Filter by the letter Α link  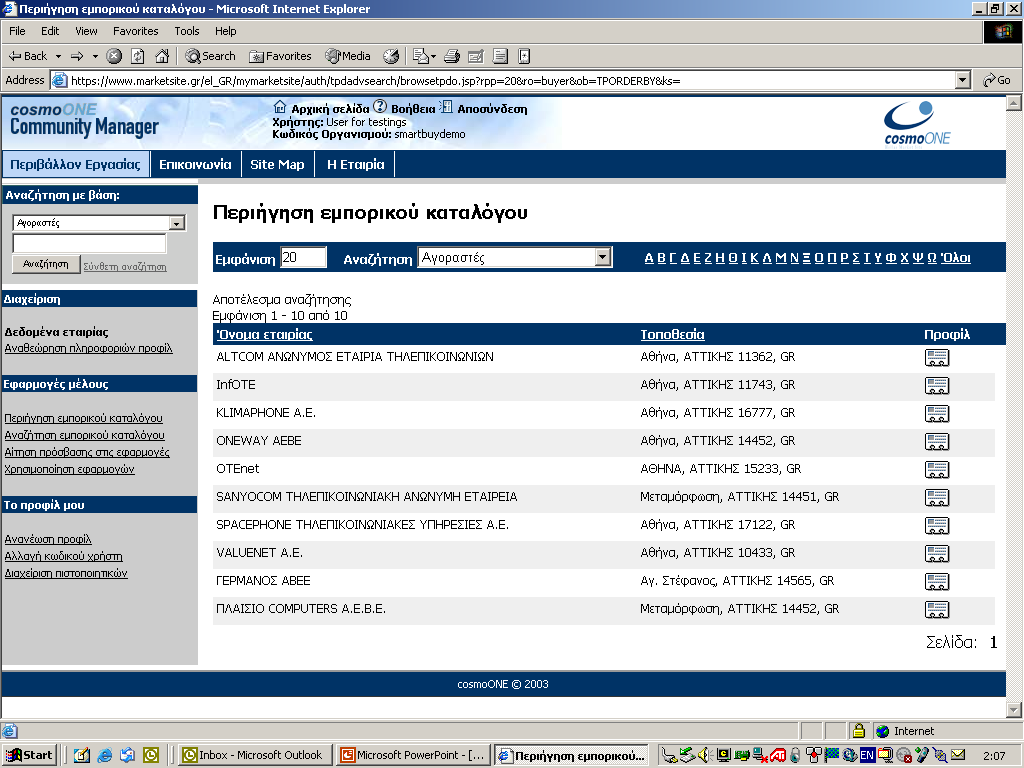click(648, 257)
